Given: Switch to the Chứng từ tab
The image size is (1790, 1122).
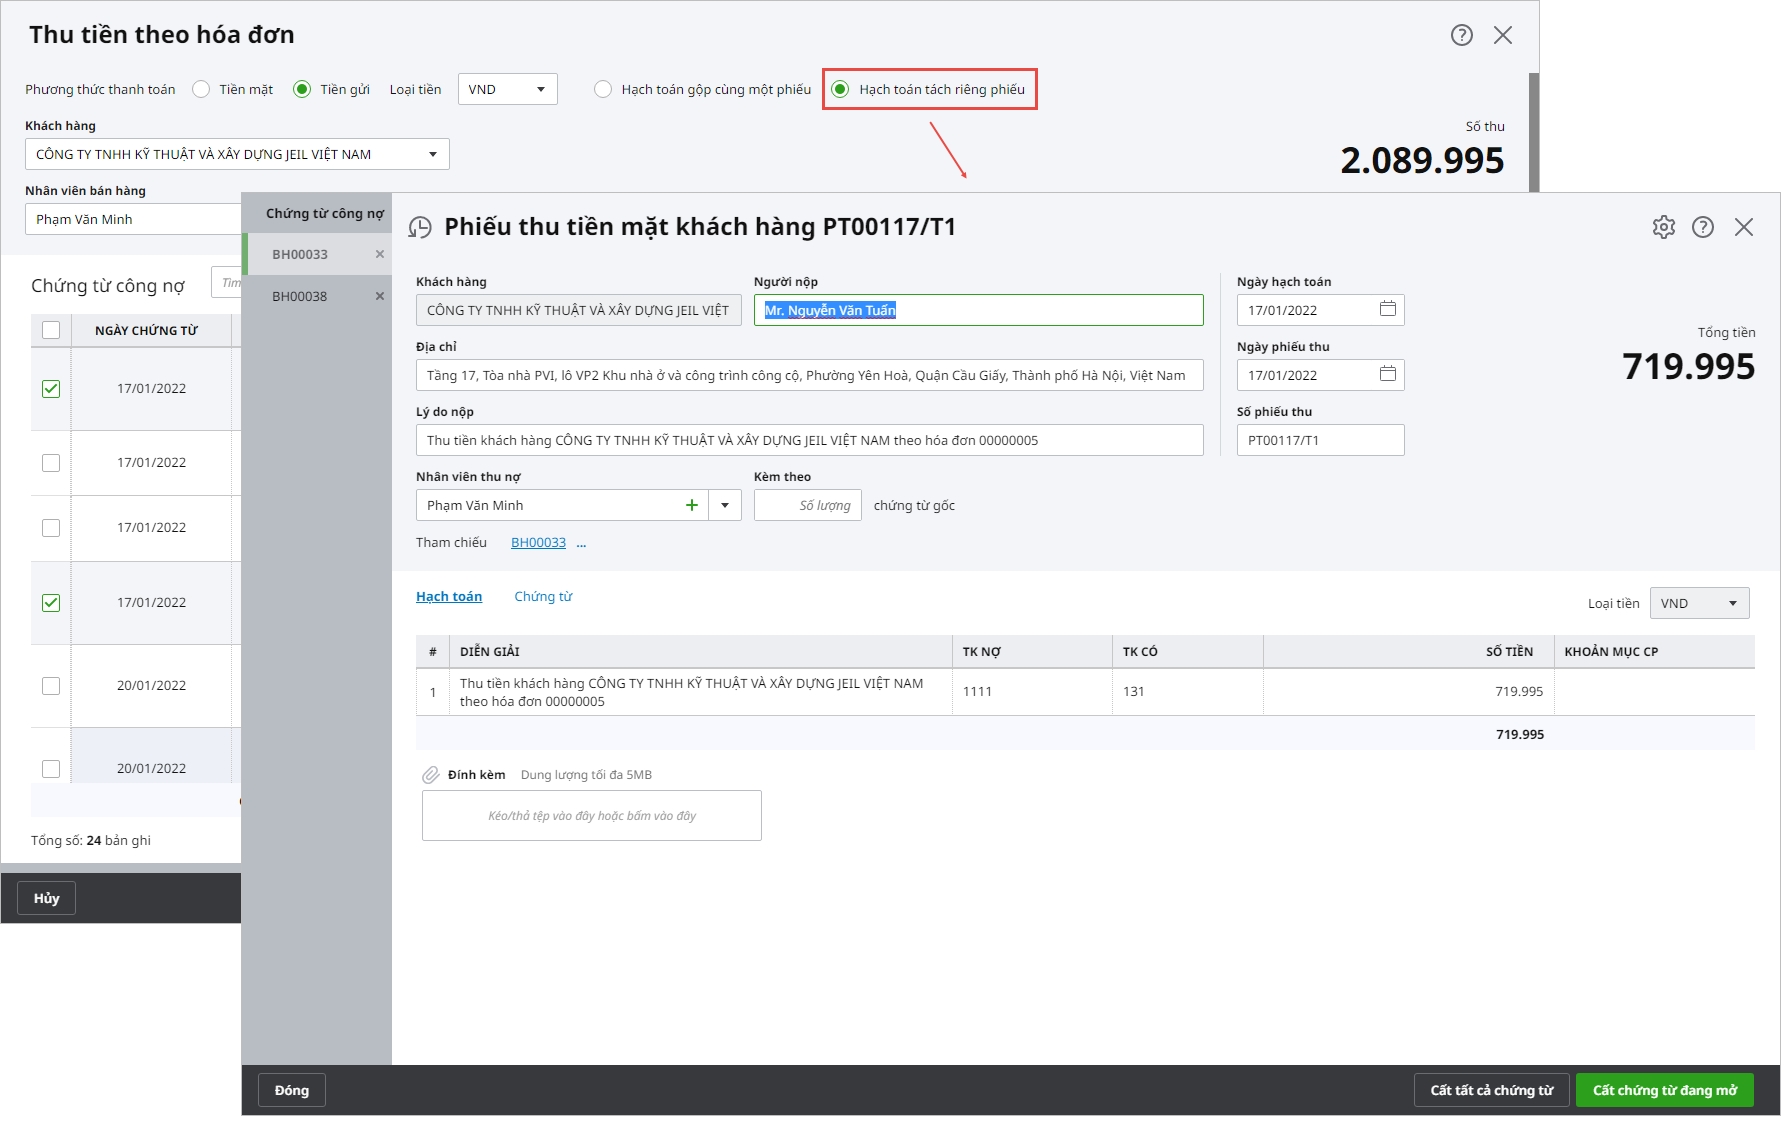Looking at the screenshot, I should (543, 597).
